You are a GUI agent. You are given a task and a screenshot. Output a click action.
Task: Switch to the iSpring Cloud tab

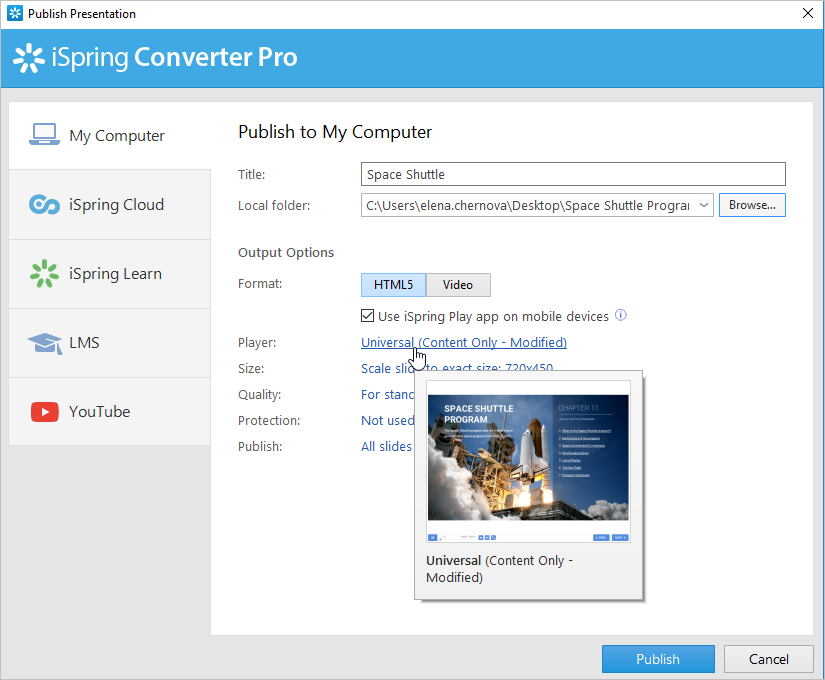[x=109, y=205]
